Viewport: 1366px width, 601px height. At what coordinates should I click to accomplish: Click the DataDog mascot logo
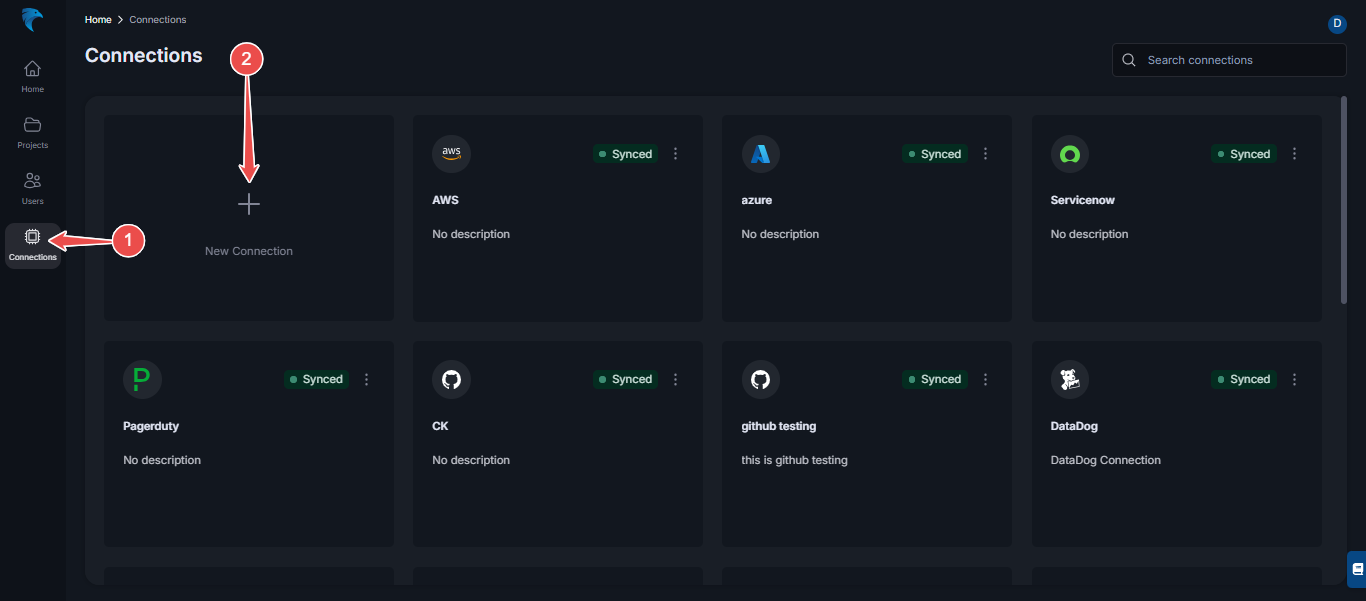click(1070, 379)
